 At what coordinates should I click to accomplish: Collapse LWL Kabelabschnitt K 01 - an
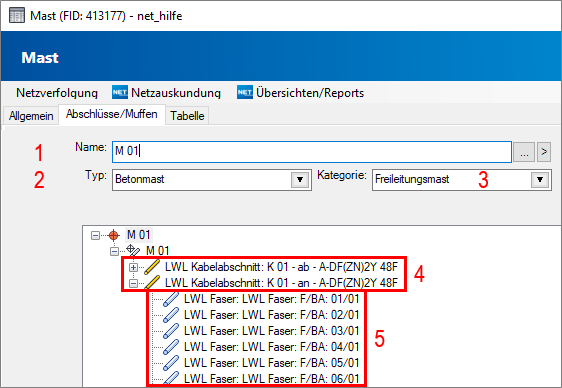[133, 283]
